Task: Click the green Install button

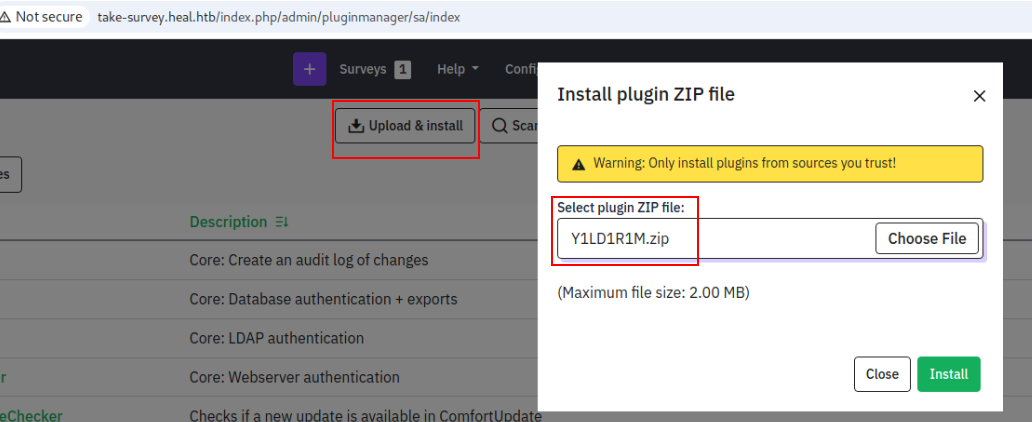Action: (948, 374)
